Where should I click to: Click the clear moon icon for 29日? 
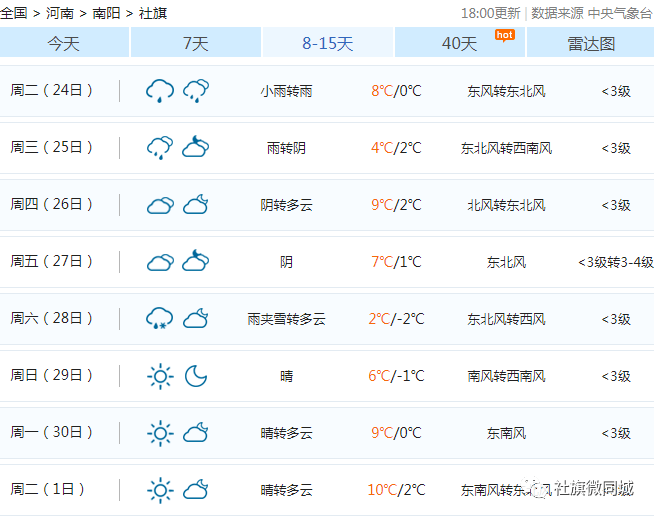196,376
